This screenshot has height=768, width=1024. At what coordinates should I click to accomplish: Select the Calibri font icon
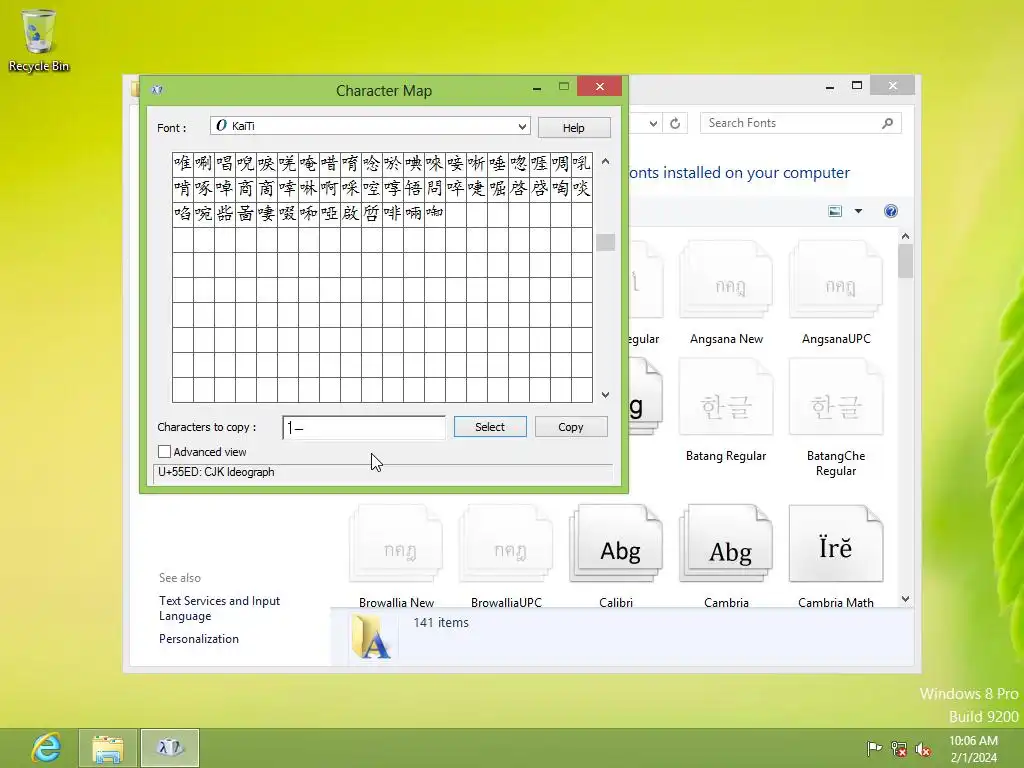[x=616, y=545]
